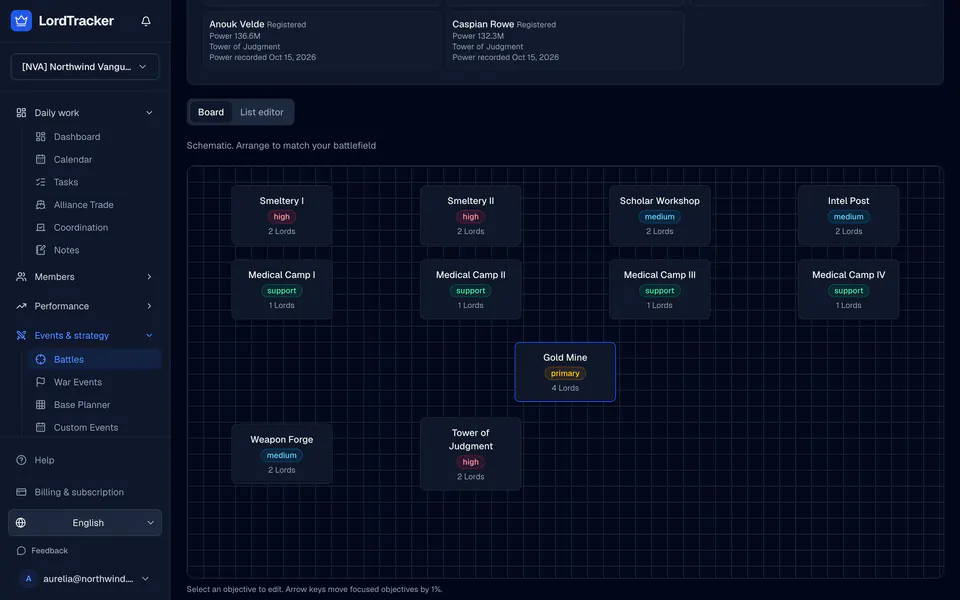The width and height of the screenshot is (960, 600).
Task: Open notifications bell icon
Action: (x=146, y=21)
